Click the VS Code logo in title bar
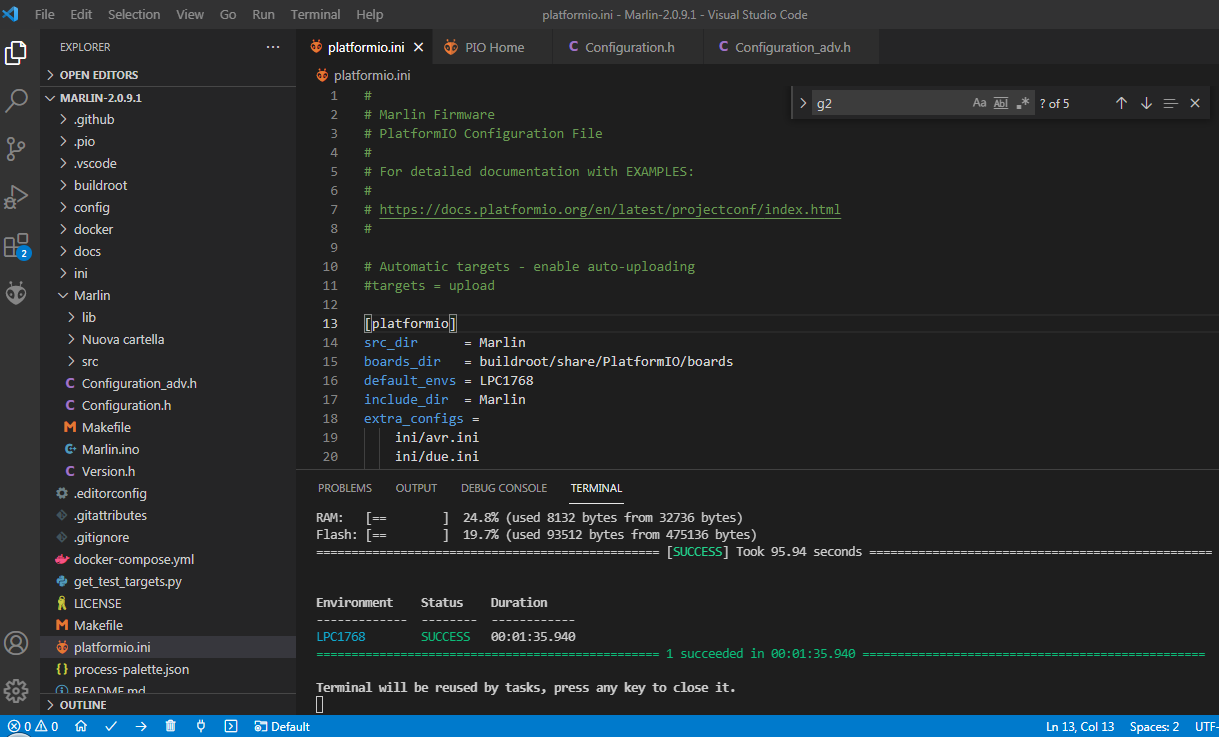Image resolution: width=1219 pixels, height=737 pixels. [12, 14]
